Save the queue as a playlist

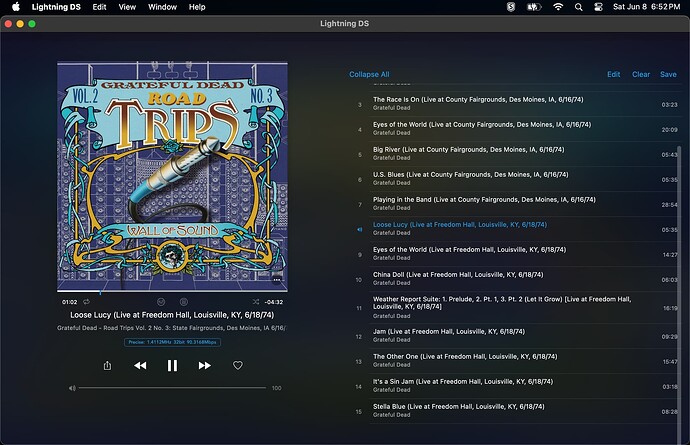click(x=668, y=74)
